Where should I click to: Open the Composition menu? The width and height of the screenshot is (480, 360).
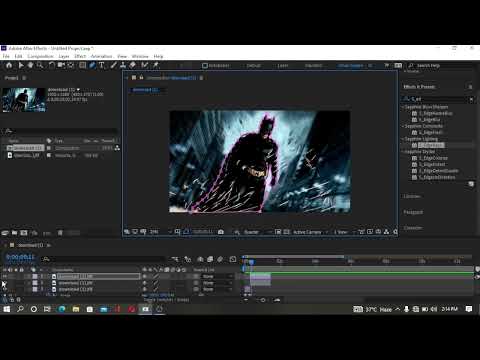pos(40,56)
